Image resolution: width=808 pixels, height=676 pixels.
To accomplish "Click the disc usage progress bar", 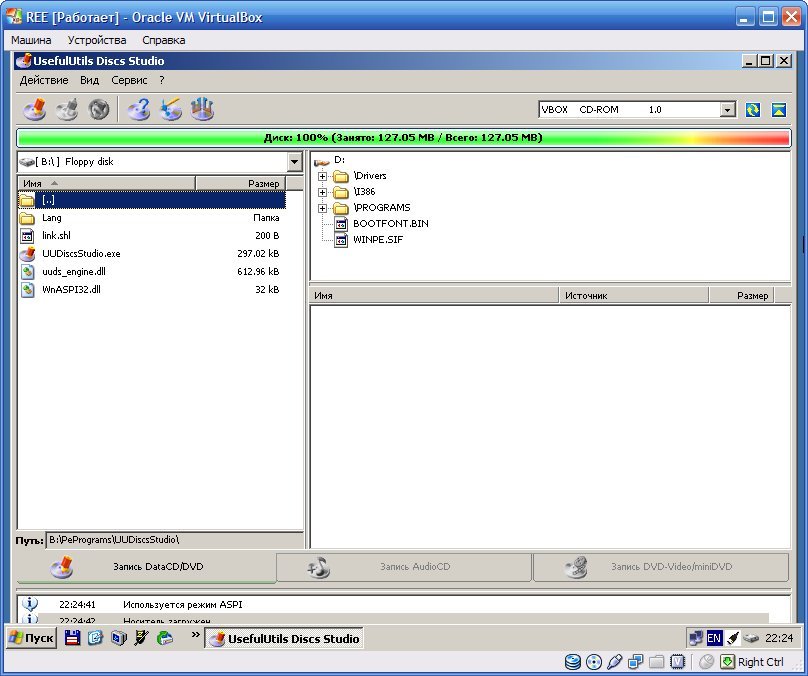I will 403,137.
